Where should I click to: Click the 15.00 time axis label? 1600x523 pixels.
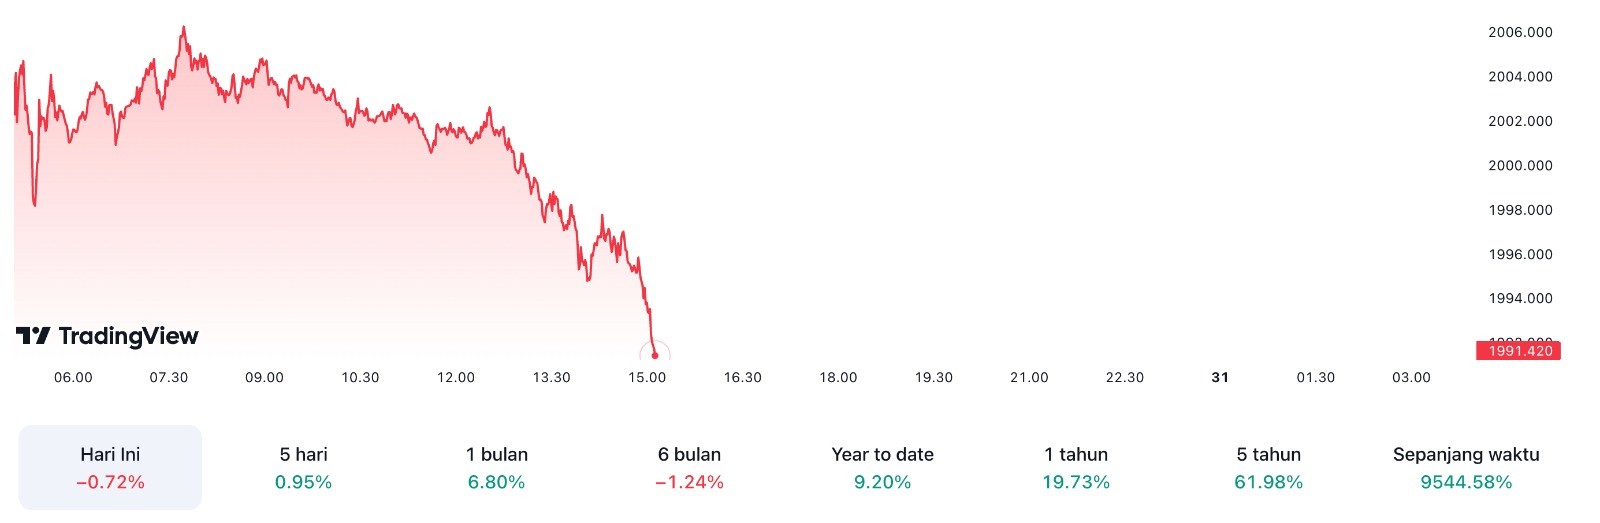pyautogui.click(x=647, y=378)
